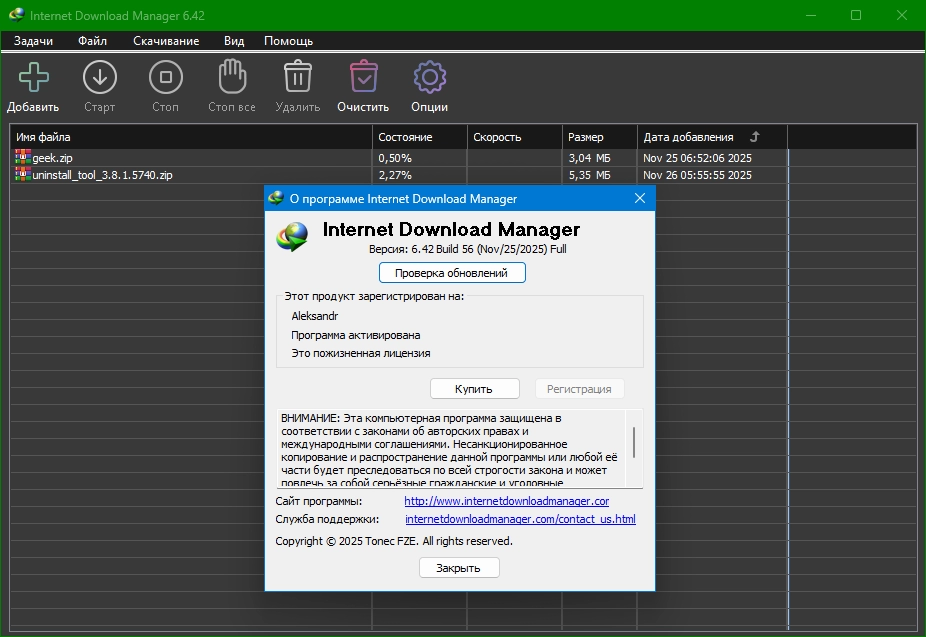Sort list by the Размер column header
The image size is (926, 637).
(586, 137)
